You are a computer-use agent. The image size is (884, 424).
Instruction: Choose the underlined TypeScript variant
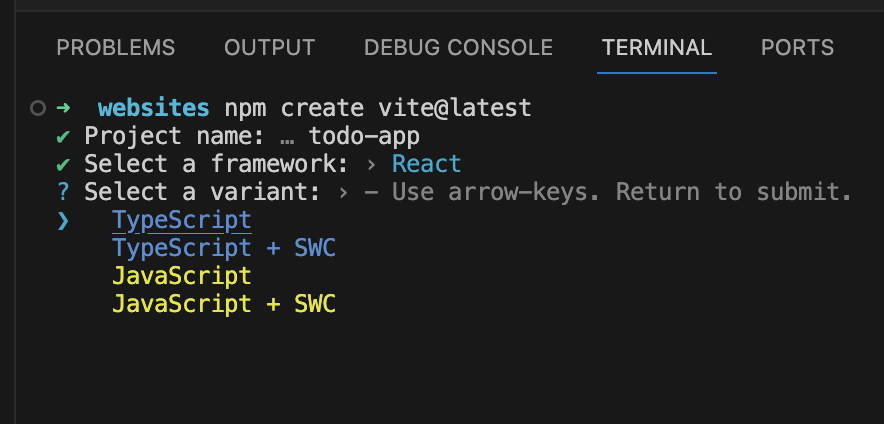(182, 220)
